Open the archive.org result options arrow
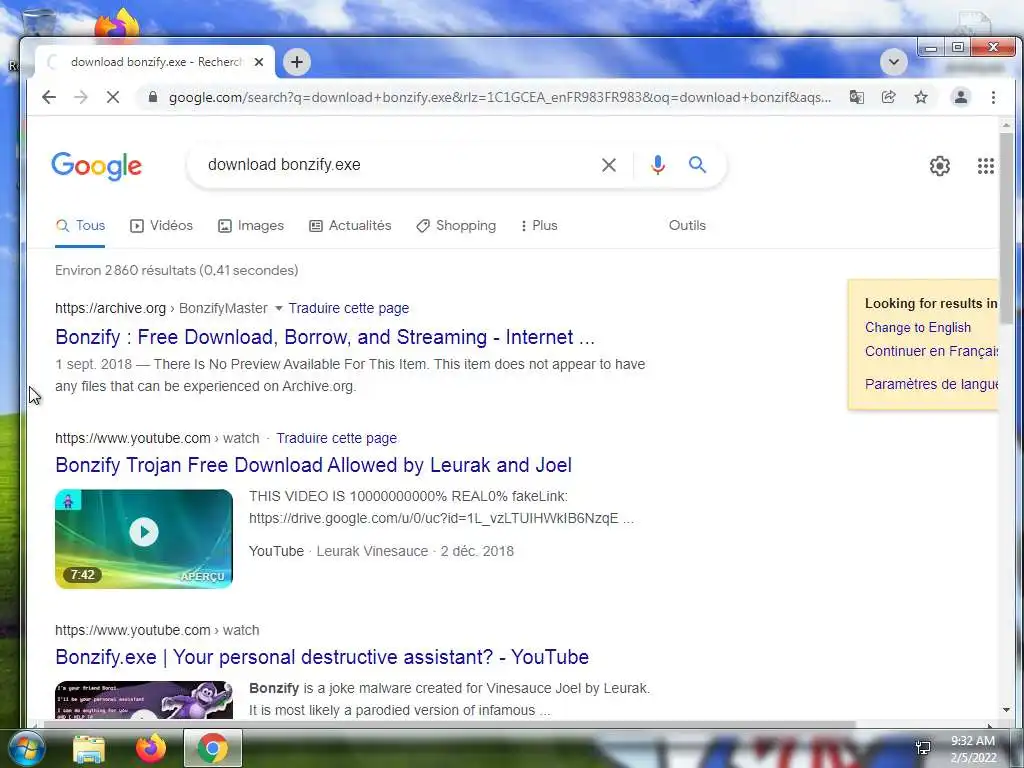The height and width of the screenshot is (768, 1024). [x=278, y=308]
